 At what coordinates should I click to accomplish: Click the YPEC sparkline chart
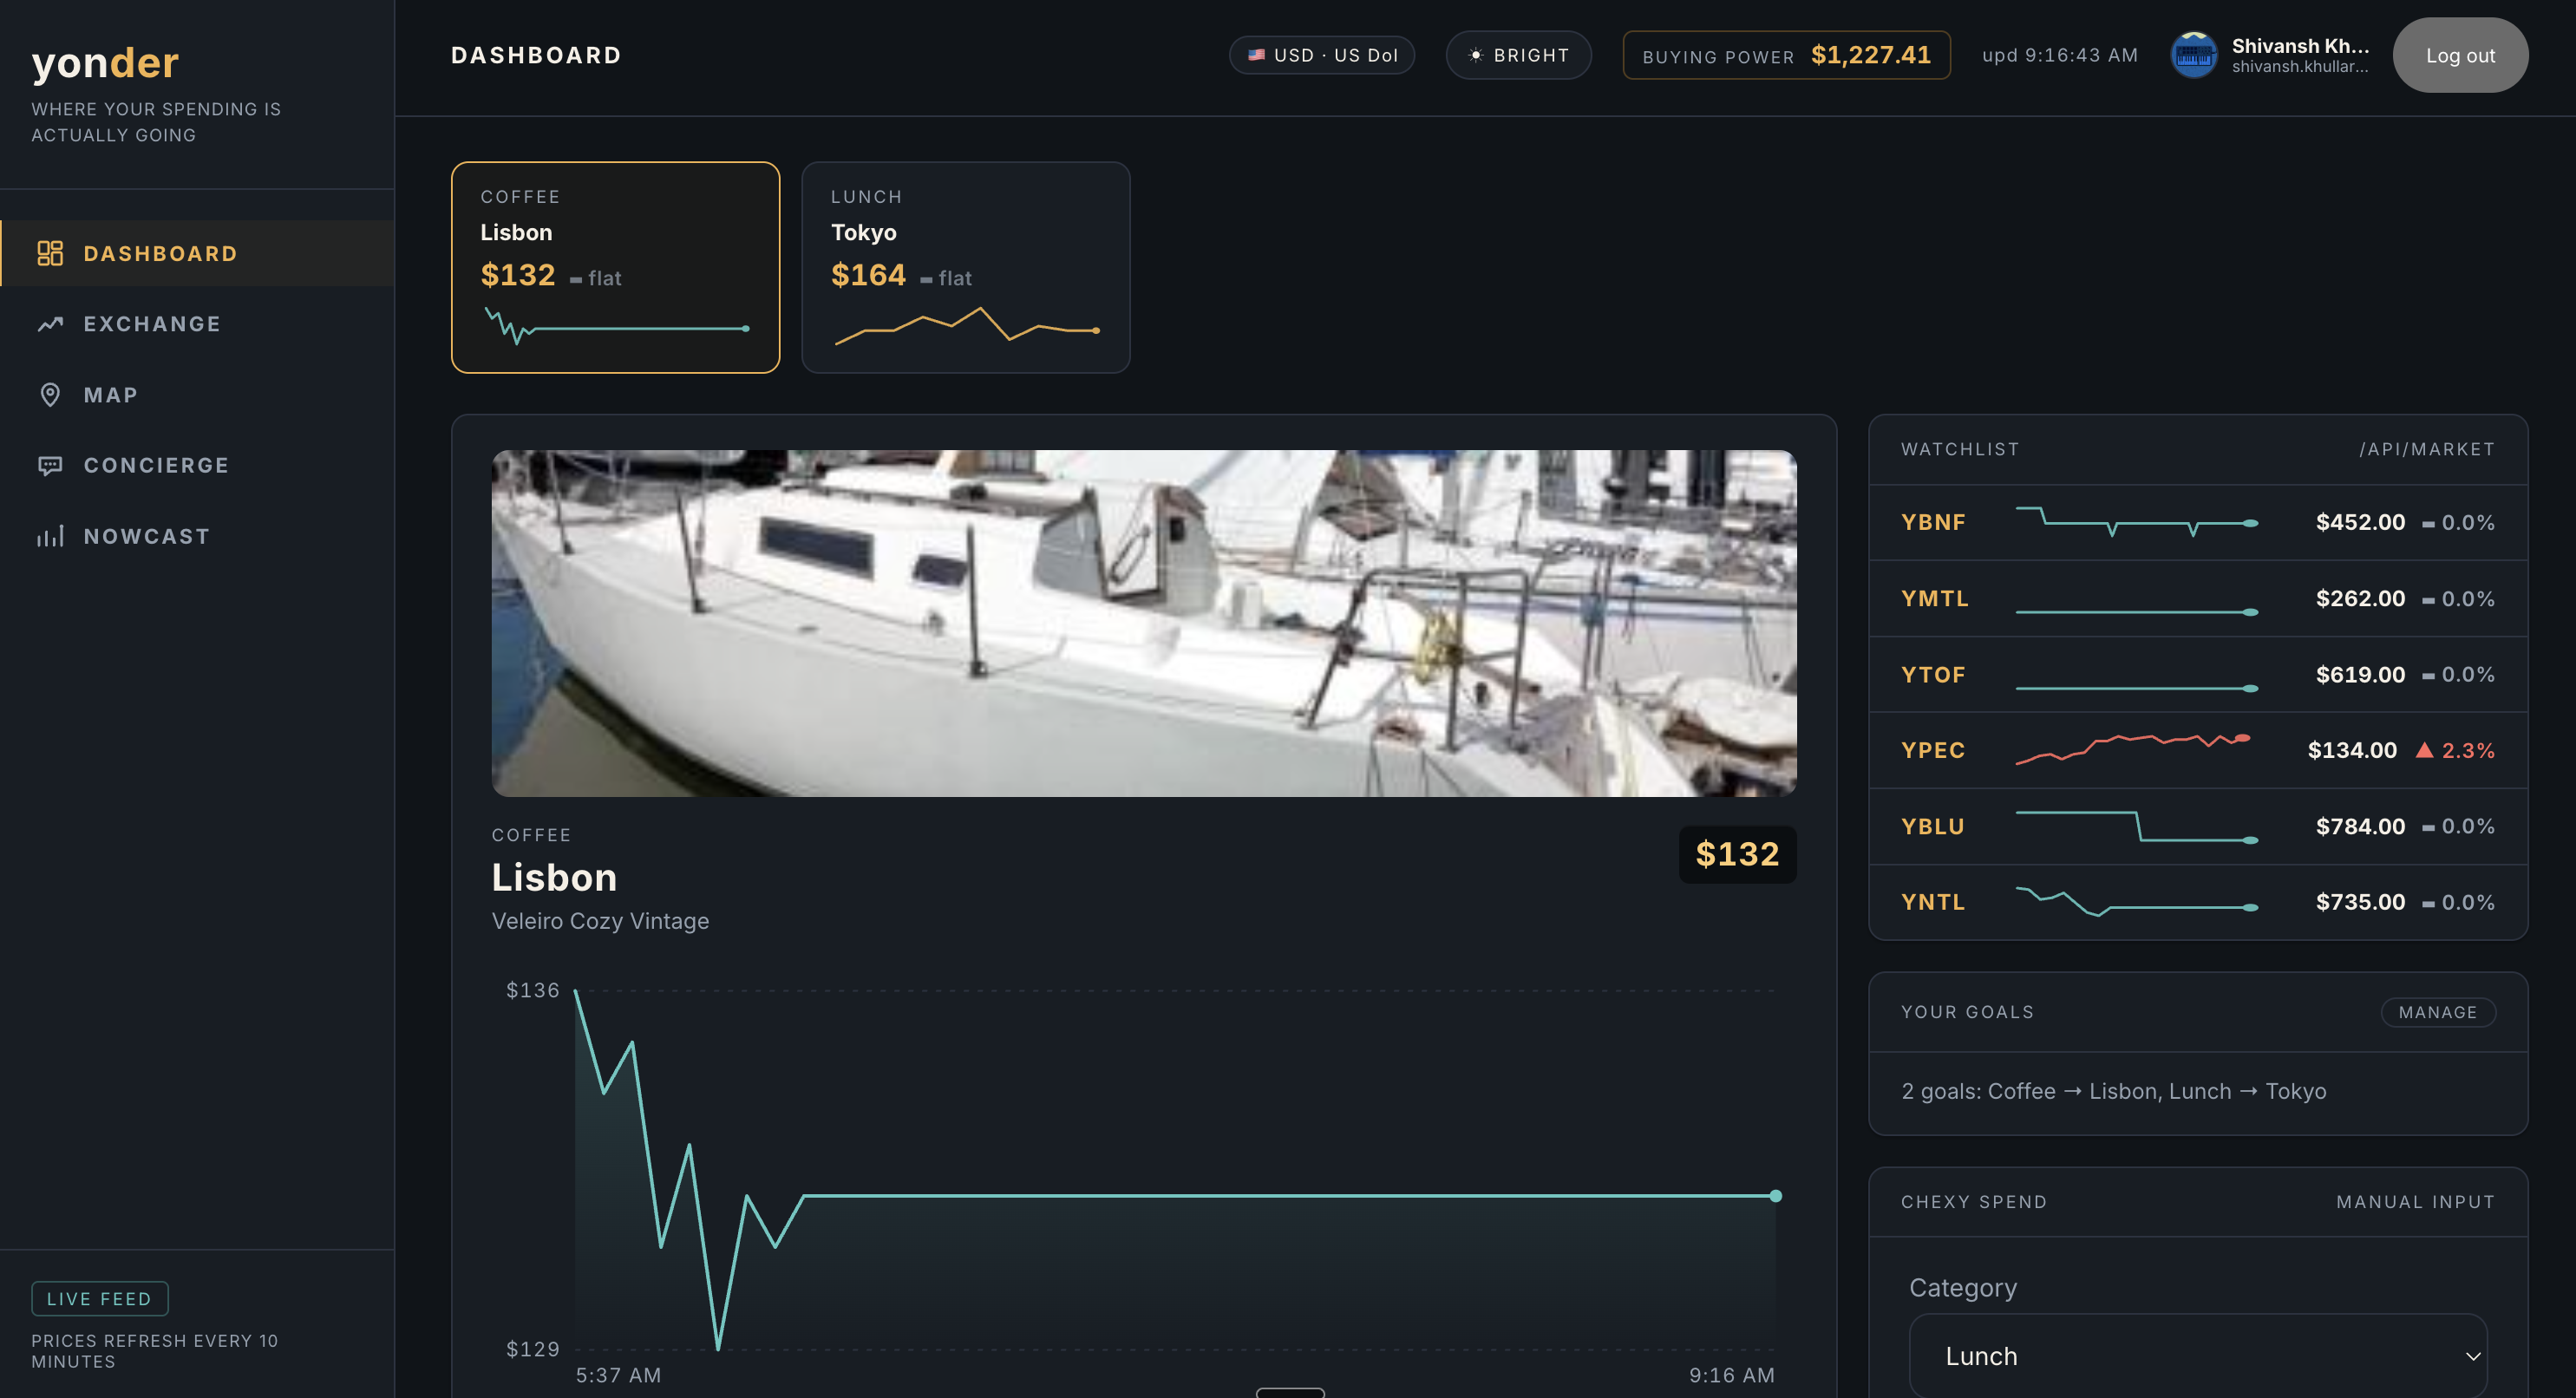click(x=2133, y=749)
